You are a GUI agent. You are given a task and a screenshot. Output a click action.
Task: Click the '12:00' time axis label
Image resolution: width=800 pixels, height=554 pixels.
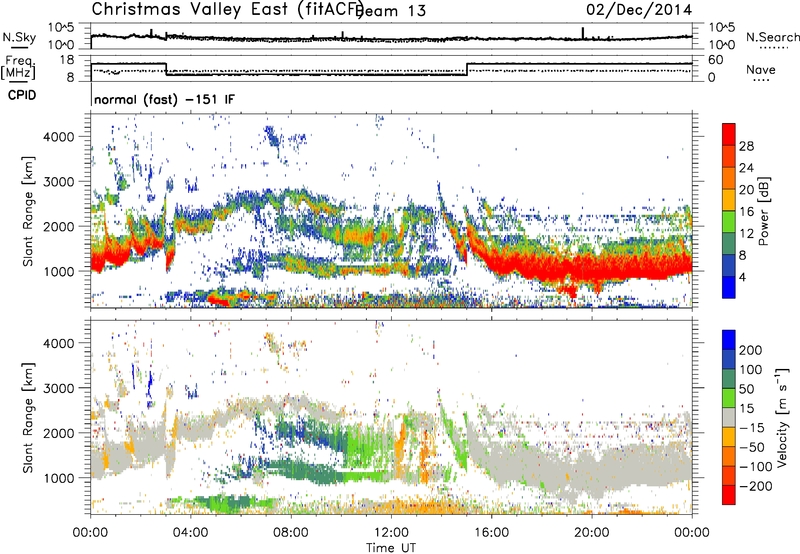tap(391, 533)
